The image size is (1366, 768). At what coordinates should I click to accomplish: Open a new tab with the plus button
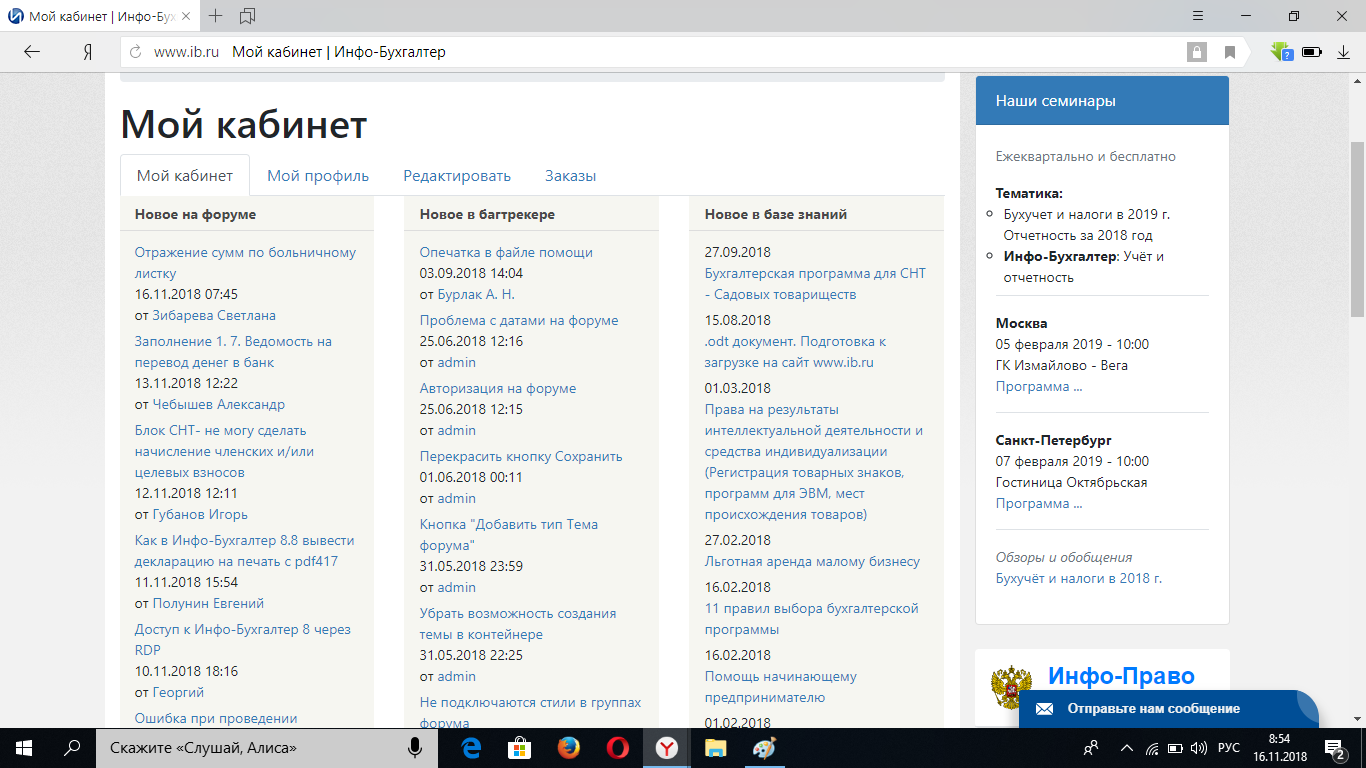point(216,16)
